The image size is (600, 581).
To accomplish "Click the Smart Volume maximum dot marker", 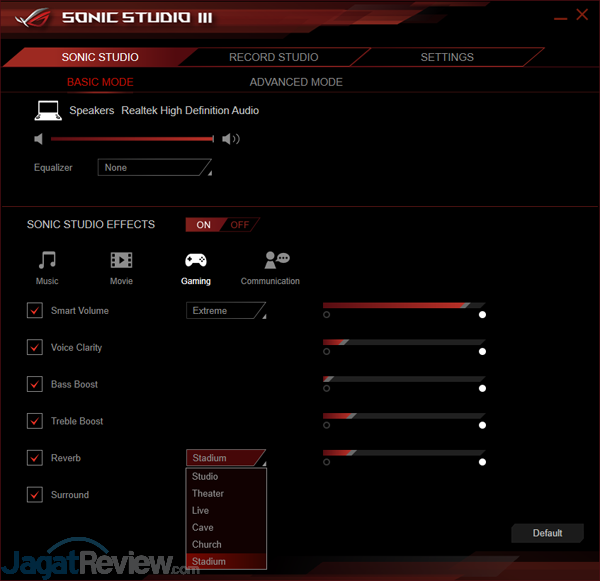I will click(482, 315).
